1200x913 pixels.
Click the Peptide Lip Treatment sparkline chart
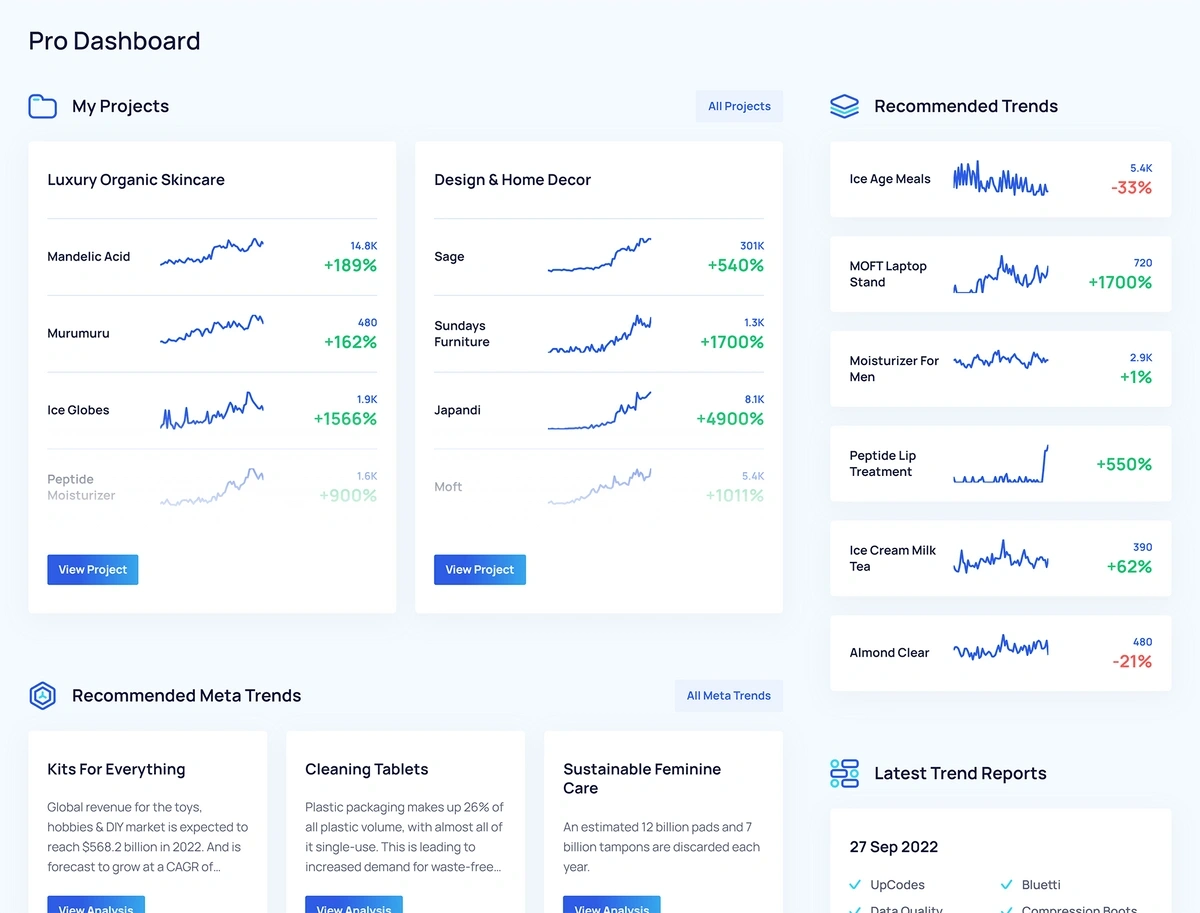pos(1000,464)
